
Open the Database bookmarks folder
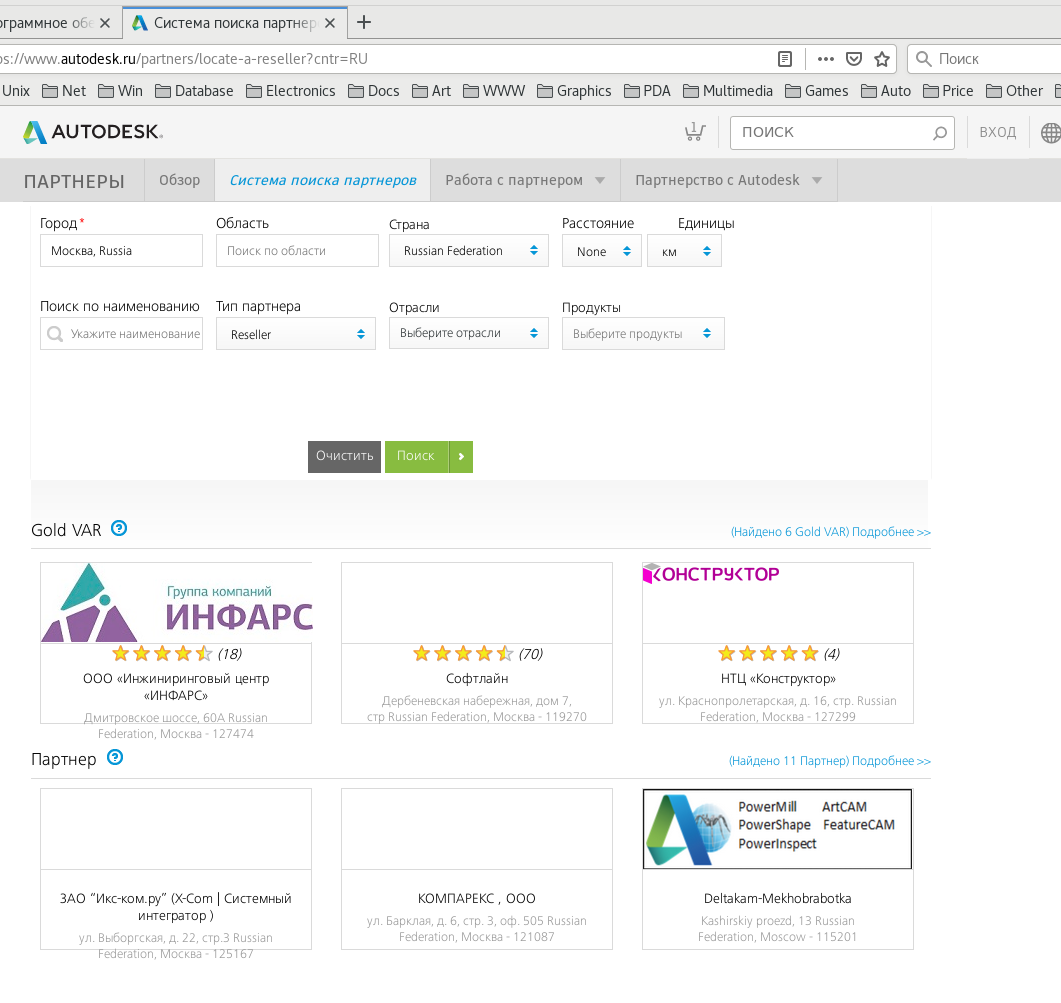[194, 91]
